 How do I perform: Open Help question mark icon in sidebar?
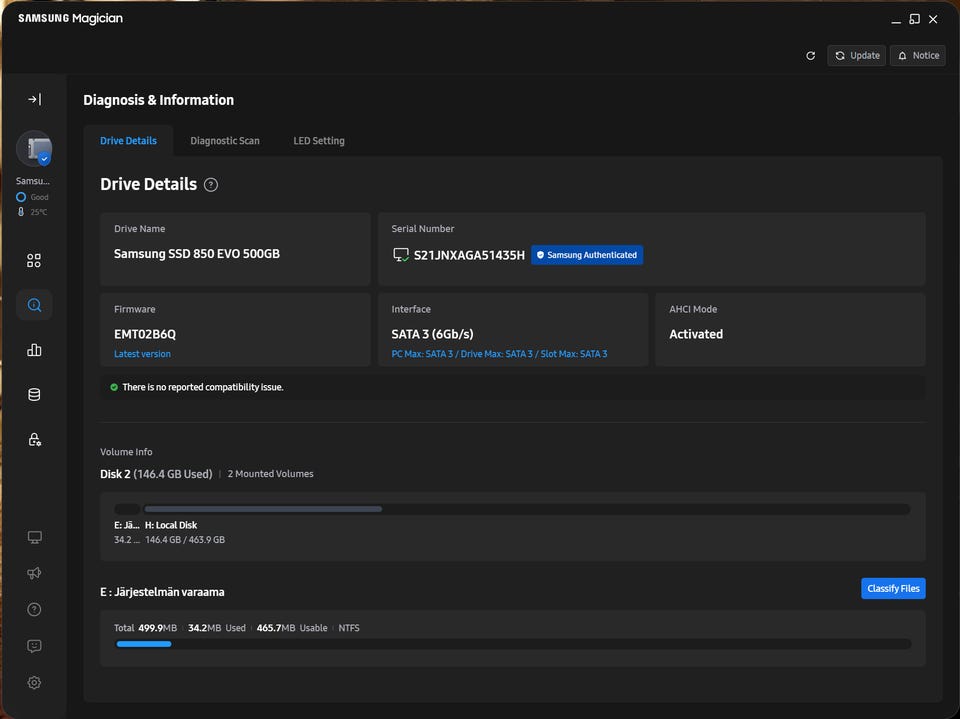coord(34,609)
